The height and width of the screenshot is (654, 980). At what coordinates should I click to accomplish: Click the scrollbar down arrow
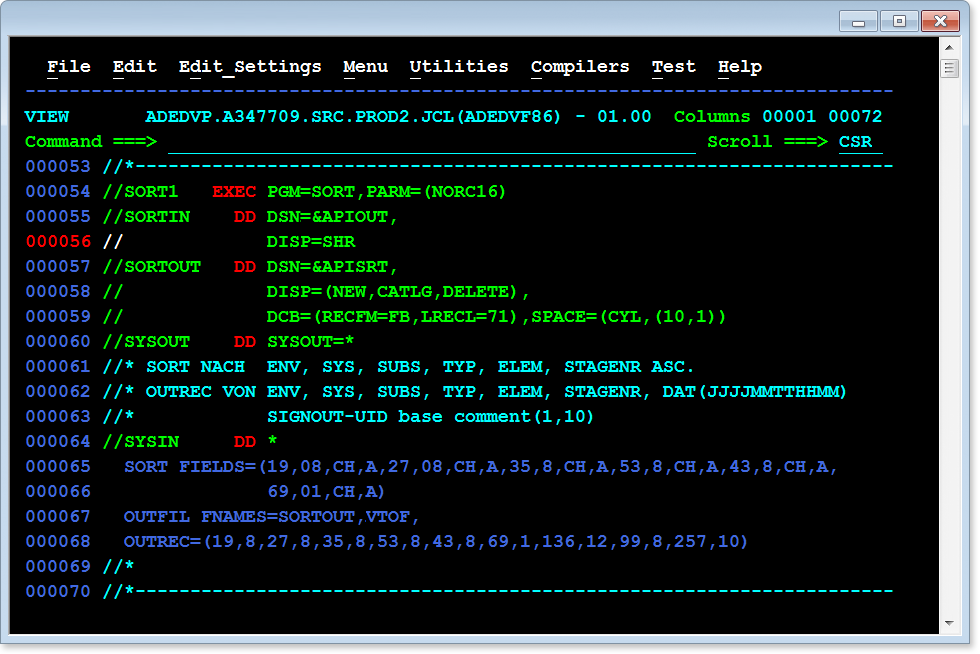click(949, 624)
